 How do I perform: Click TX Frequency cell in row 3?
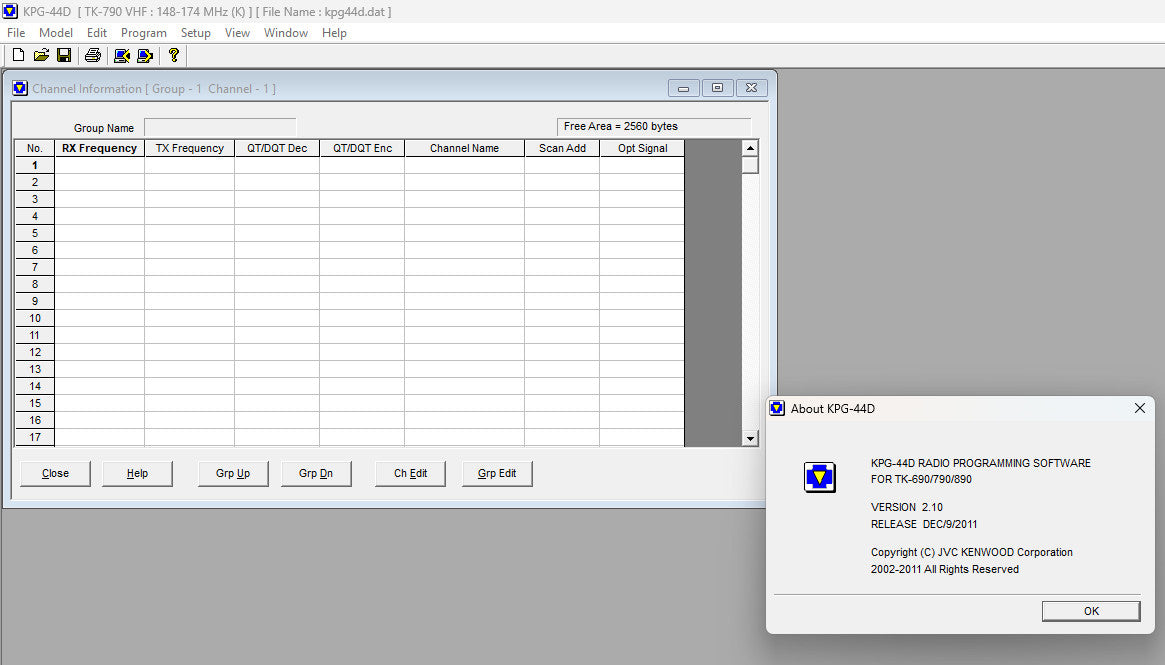[189, 199]
